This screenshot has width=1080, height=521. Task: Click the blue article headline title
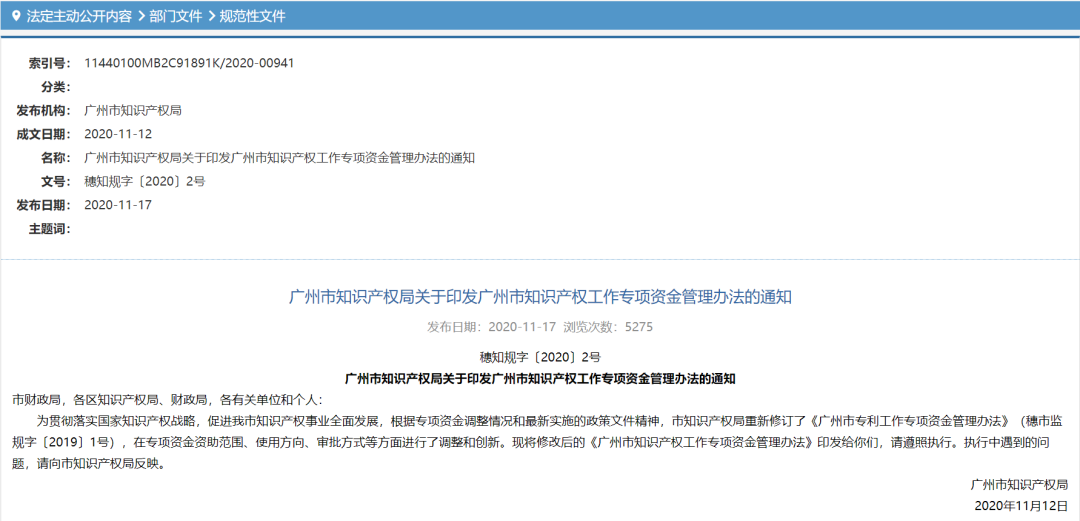click(x=540, y=297)
